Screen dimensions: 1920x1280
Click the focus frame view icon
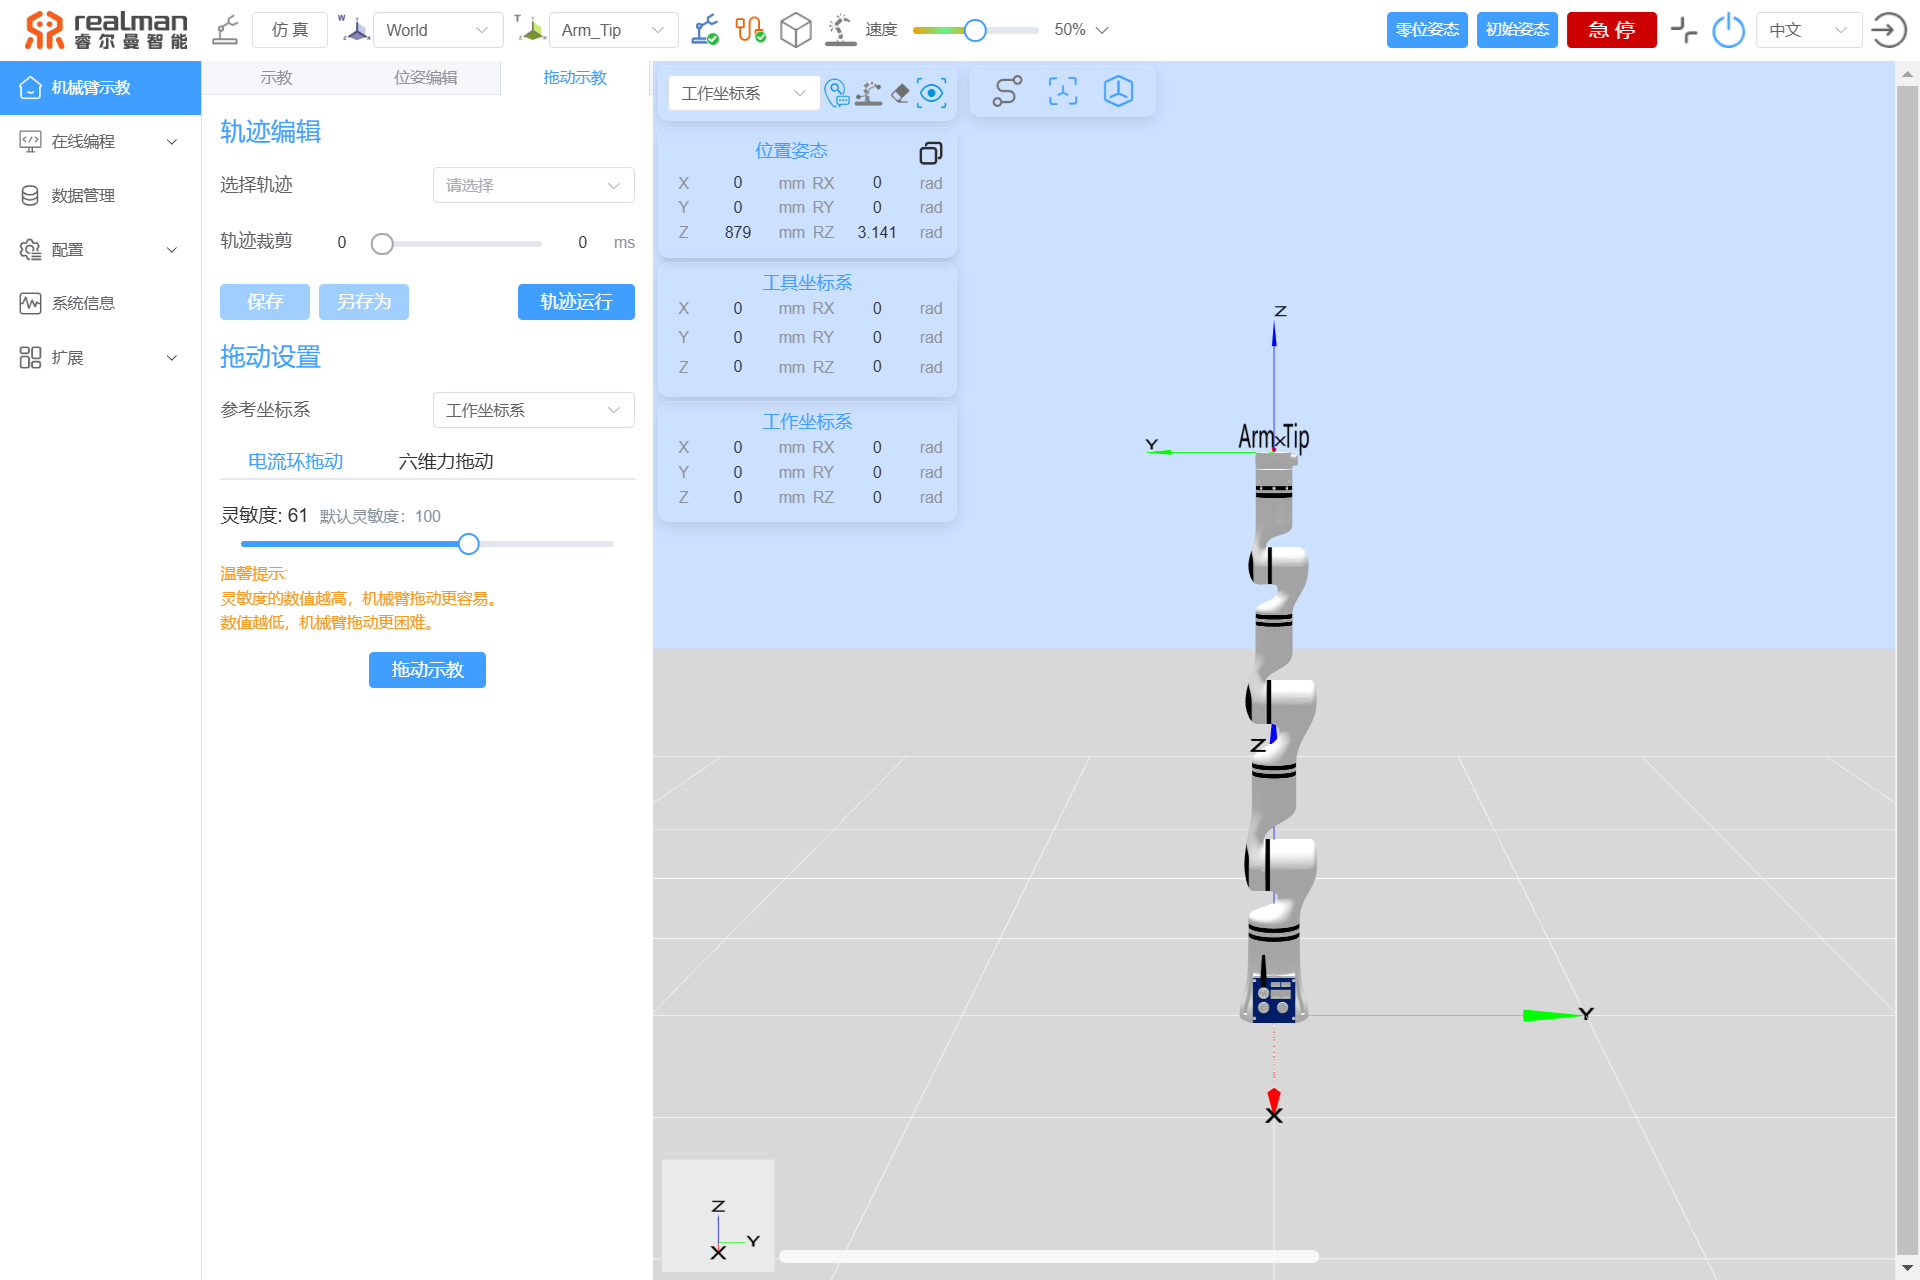tap(1062, 92)
